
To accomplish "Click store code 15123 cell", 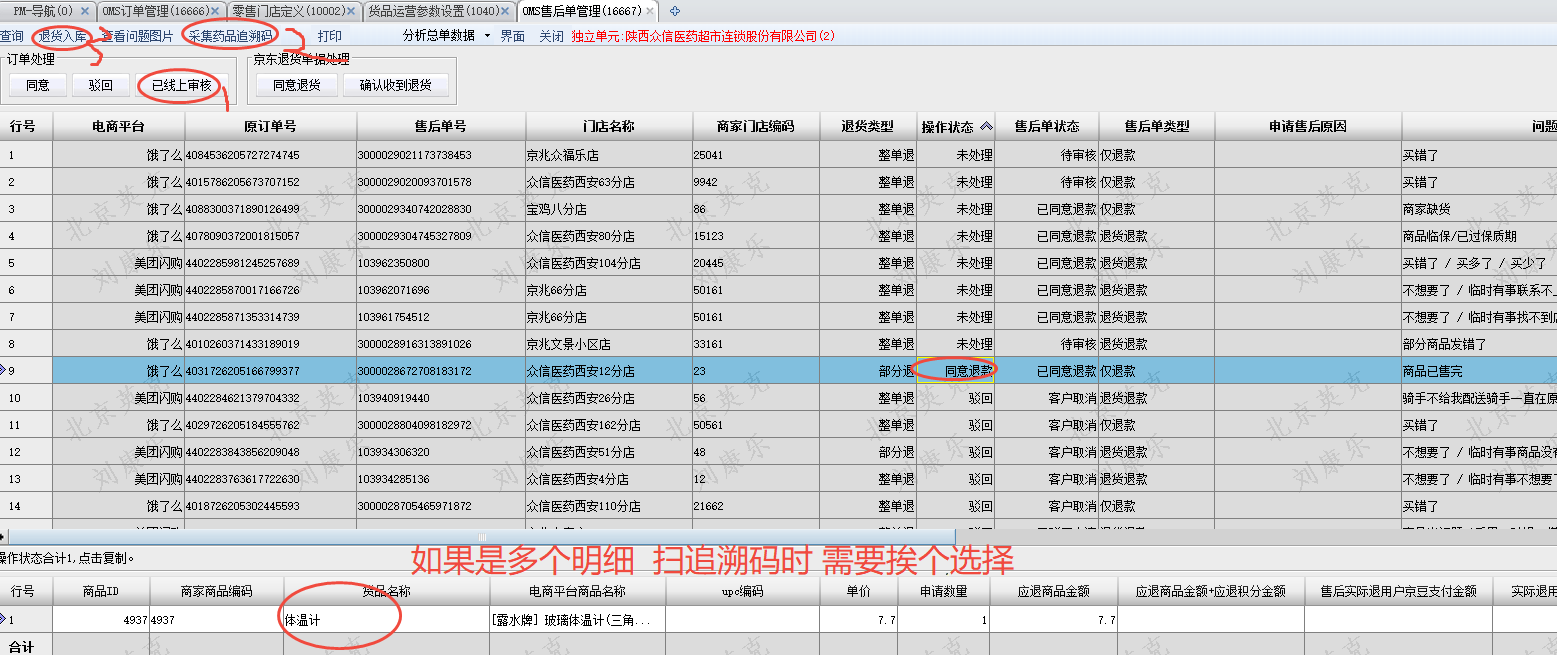I will (x=755, y=236).
